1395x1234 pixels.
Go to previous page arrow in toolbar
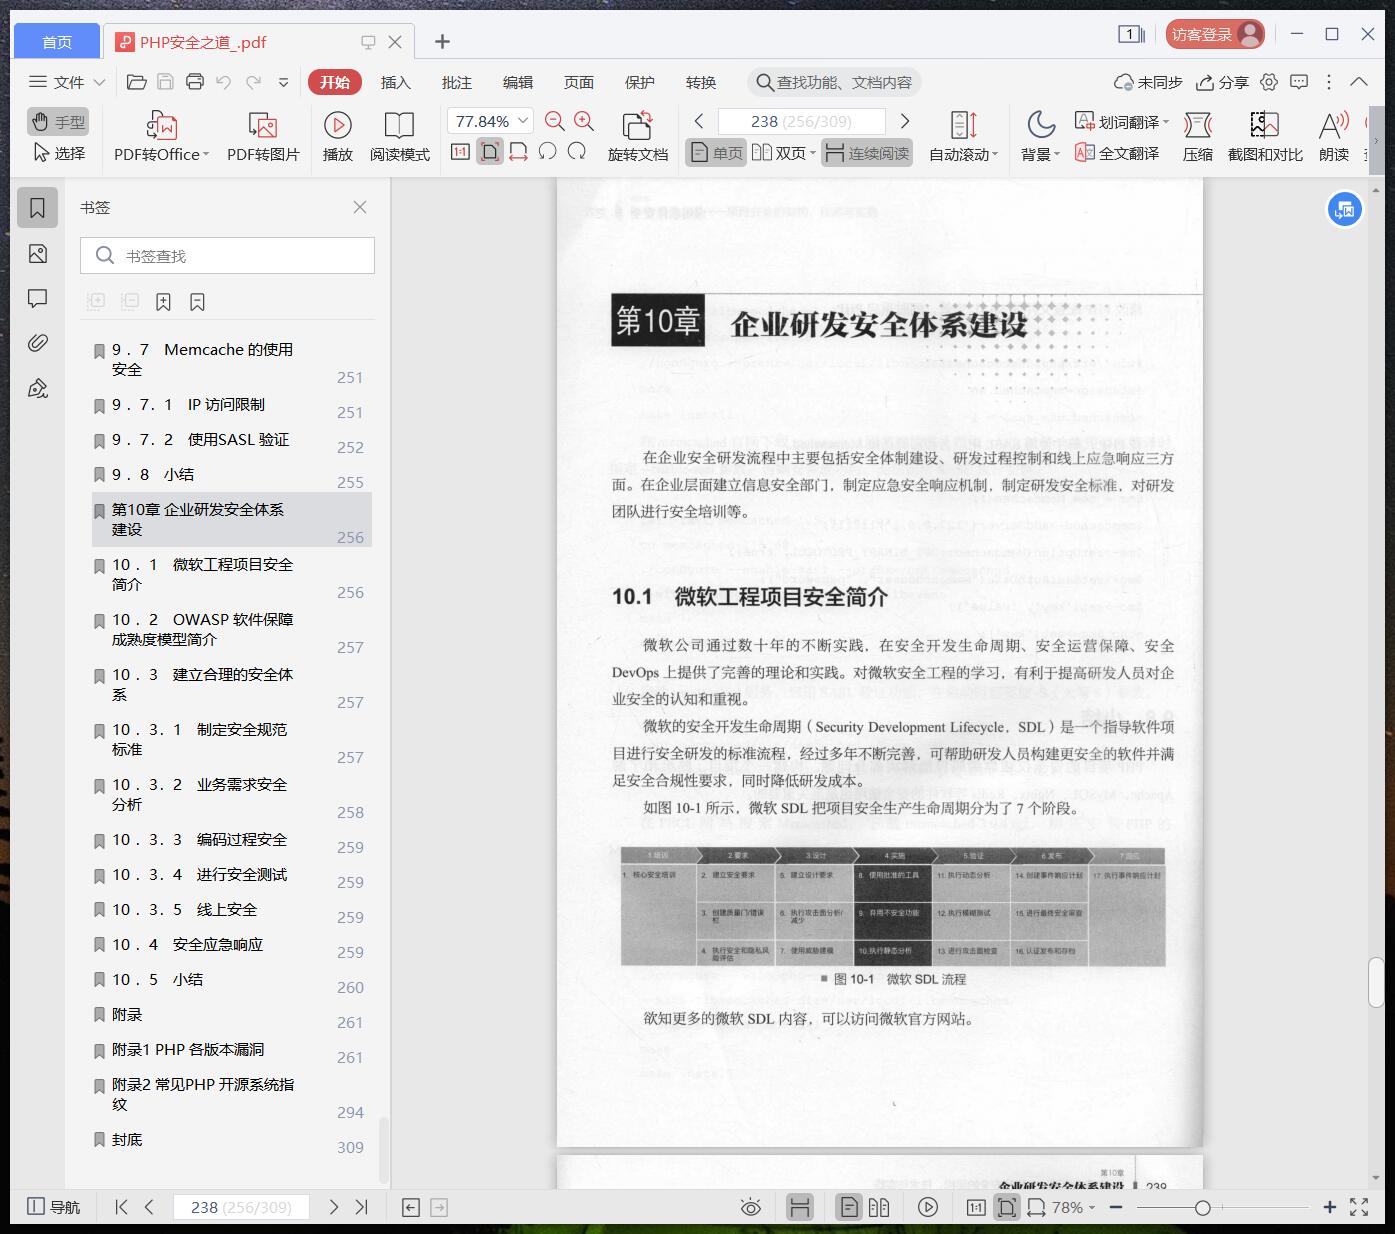tap(699, 121)
